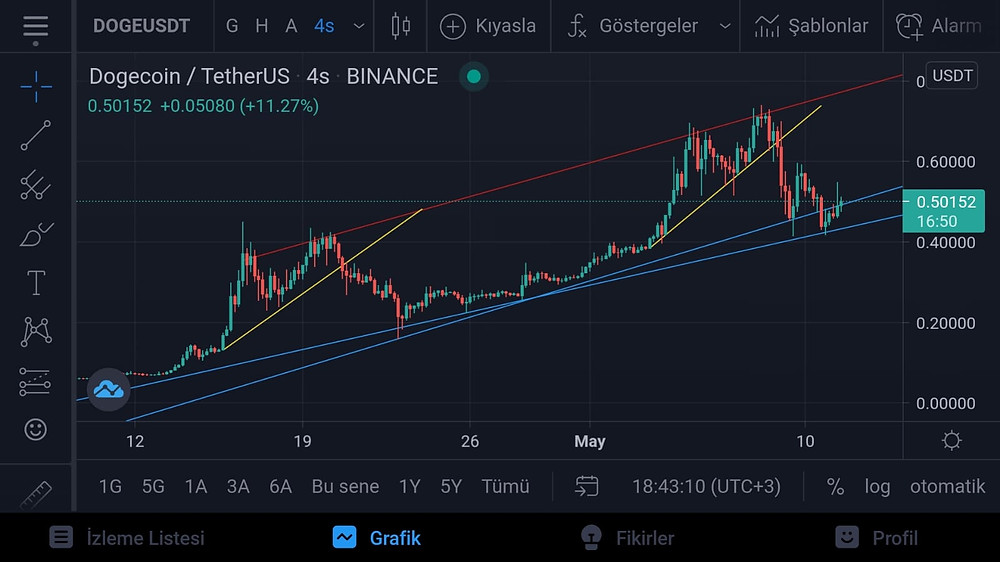Select the trend line drawing tool
The height and width of the screenshot is (562, 1000).
(36, 135)
